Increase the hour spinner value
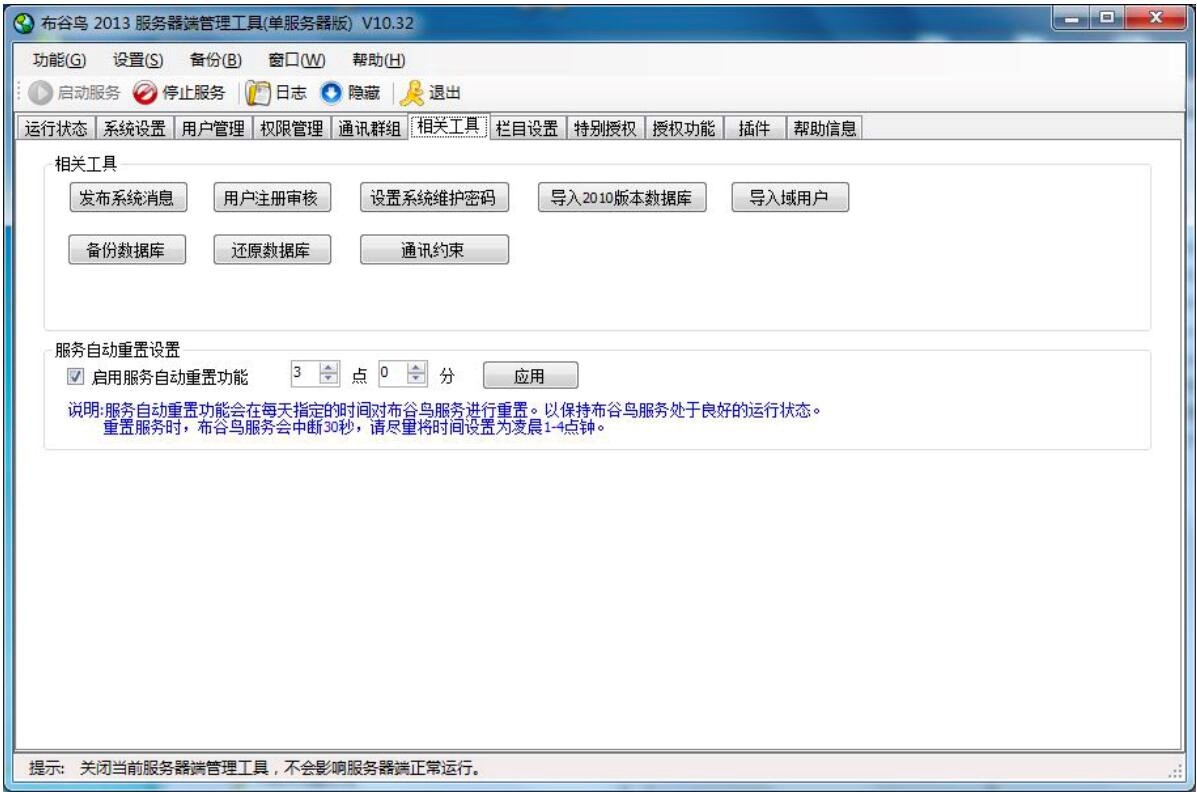Screen dimensions: 1197x792 [x=328, y=368]
